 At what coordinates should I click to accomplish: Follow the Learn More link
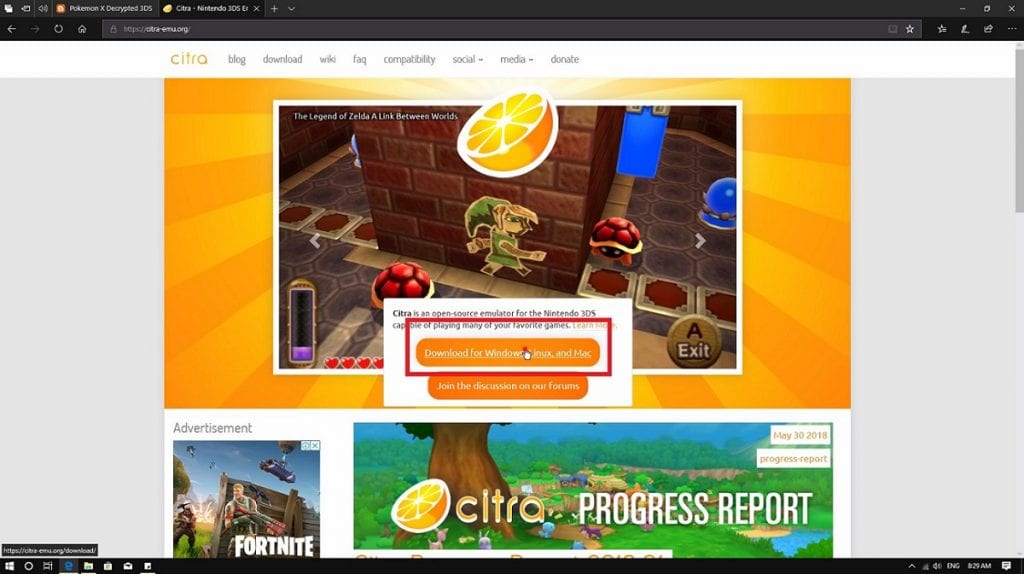coord(593,325)
